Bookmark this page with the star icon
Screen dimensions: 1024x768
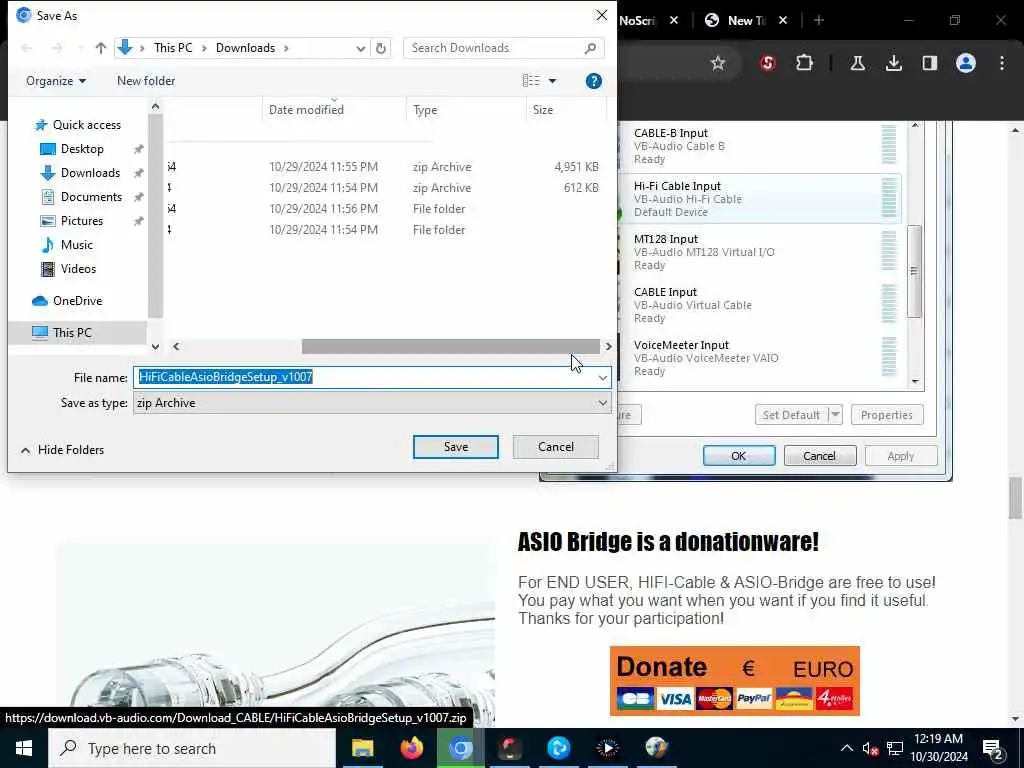pos(718,63)
